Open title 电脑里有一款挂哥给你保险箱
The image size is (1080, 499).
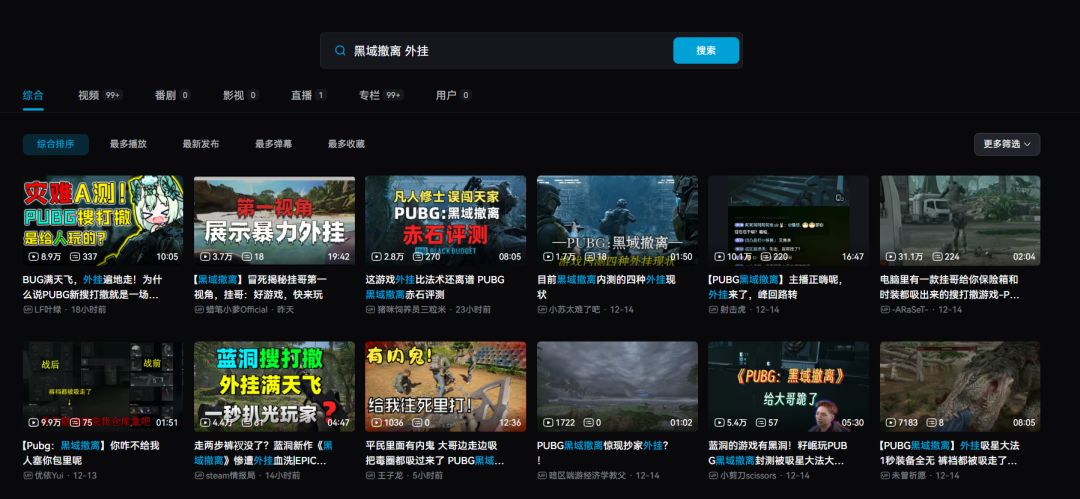[x=950, y=287]
